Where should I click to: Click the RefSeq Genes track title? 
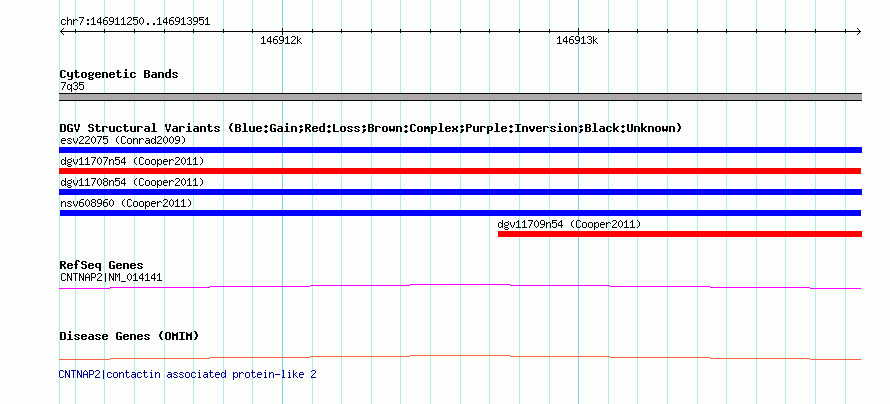point(102,266)
